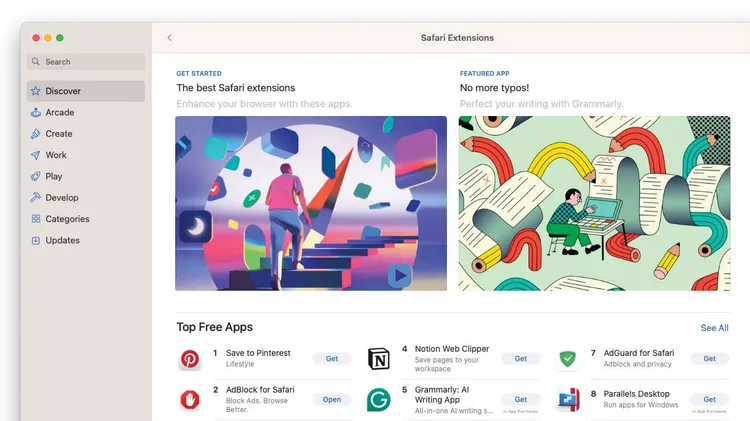Click the Play rocket icon
Screen dimensions: 750x421
35,177
